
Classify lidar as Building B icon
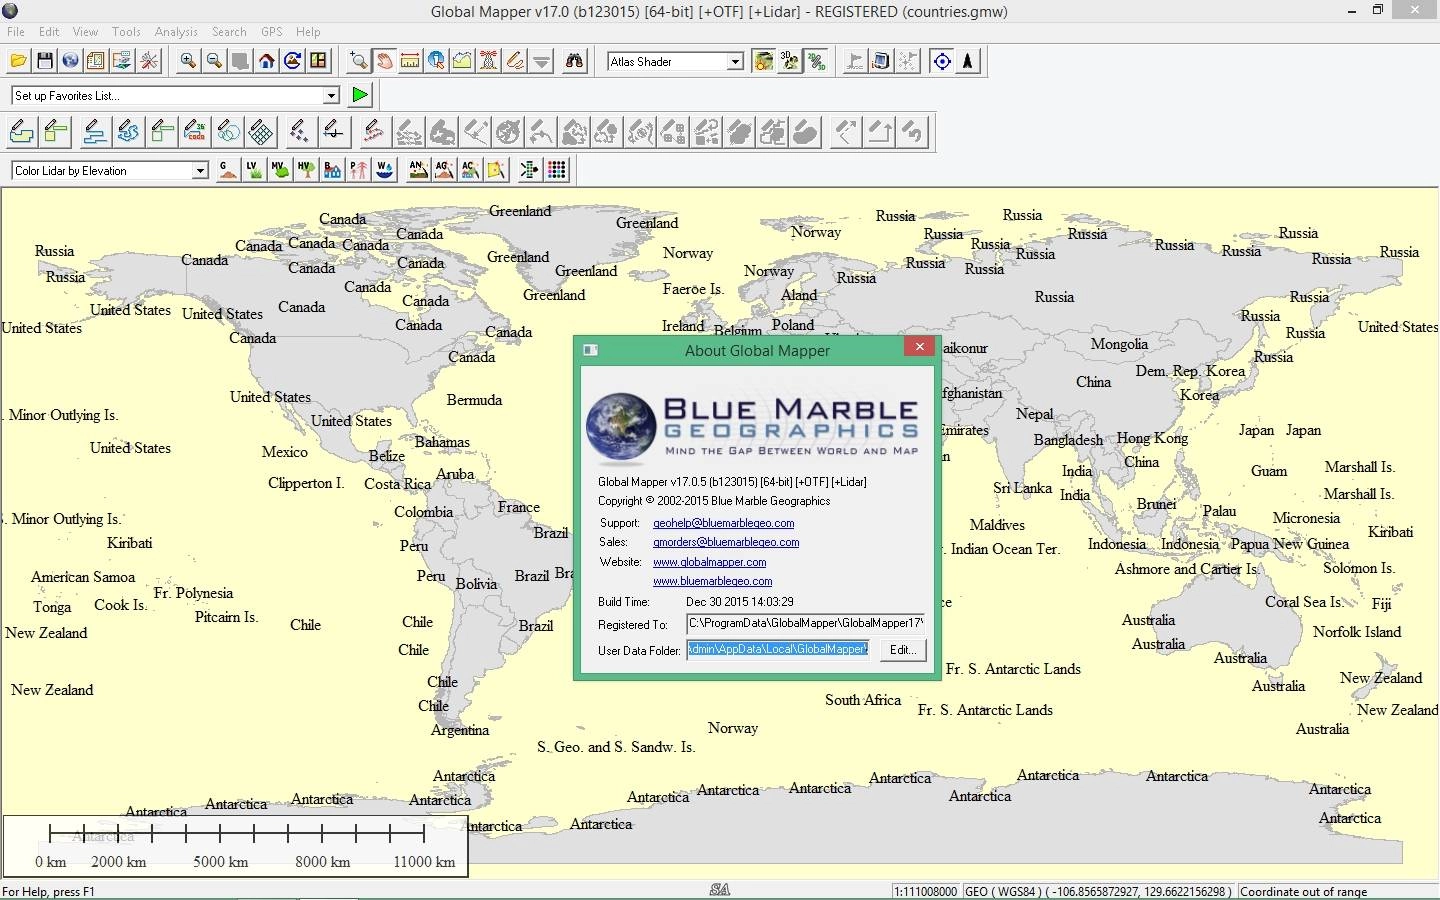[x=332, y=170]
